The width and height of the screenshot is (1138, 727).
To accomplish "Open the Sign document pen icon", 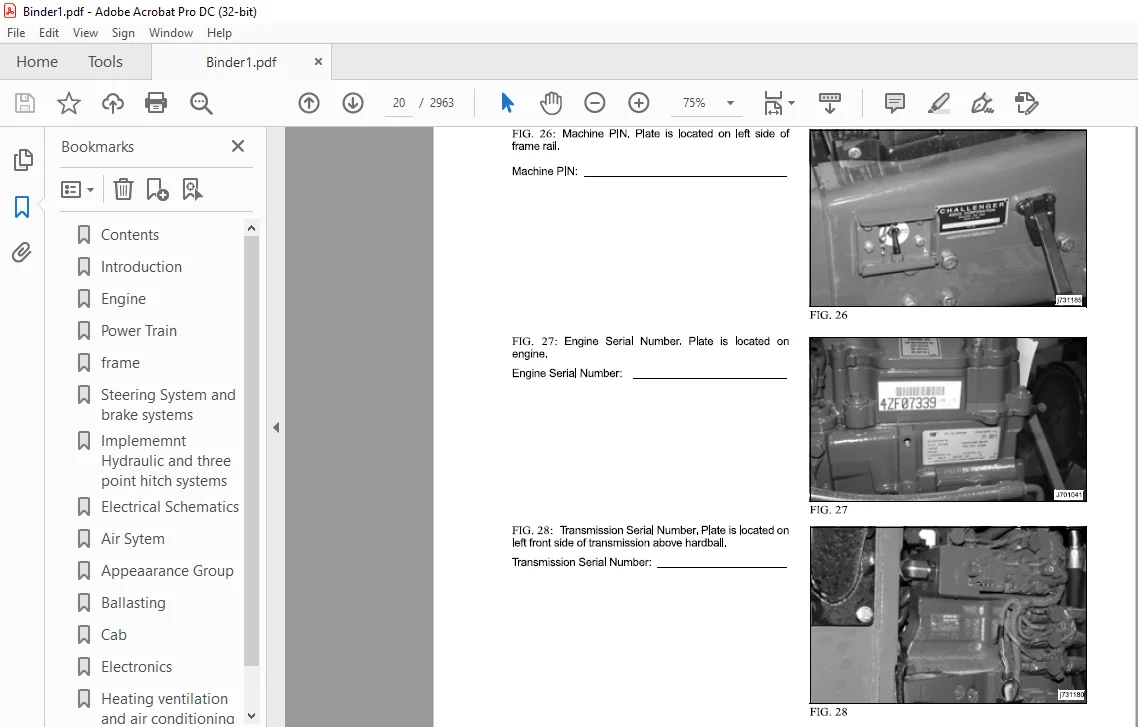I will pos(982,103).
